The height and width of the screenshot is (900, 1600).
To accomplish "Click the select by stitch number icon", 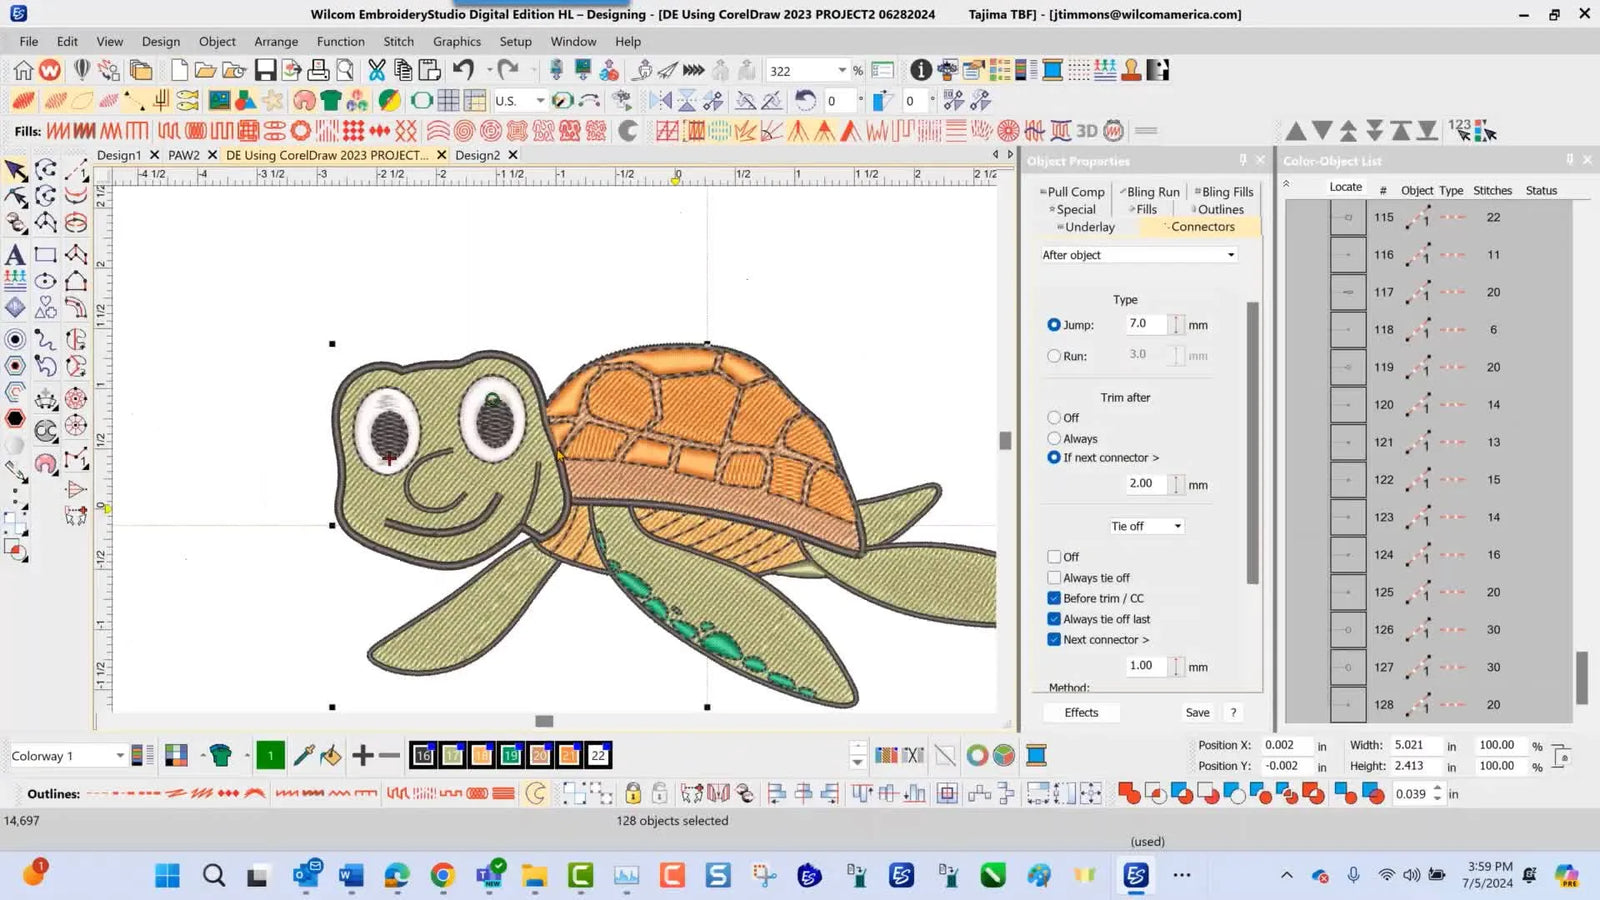I will point(1460,130).
